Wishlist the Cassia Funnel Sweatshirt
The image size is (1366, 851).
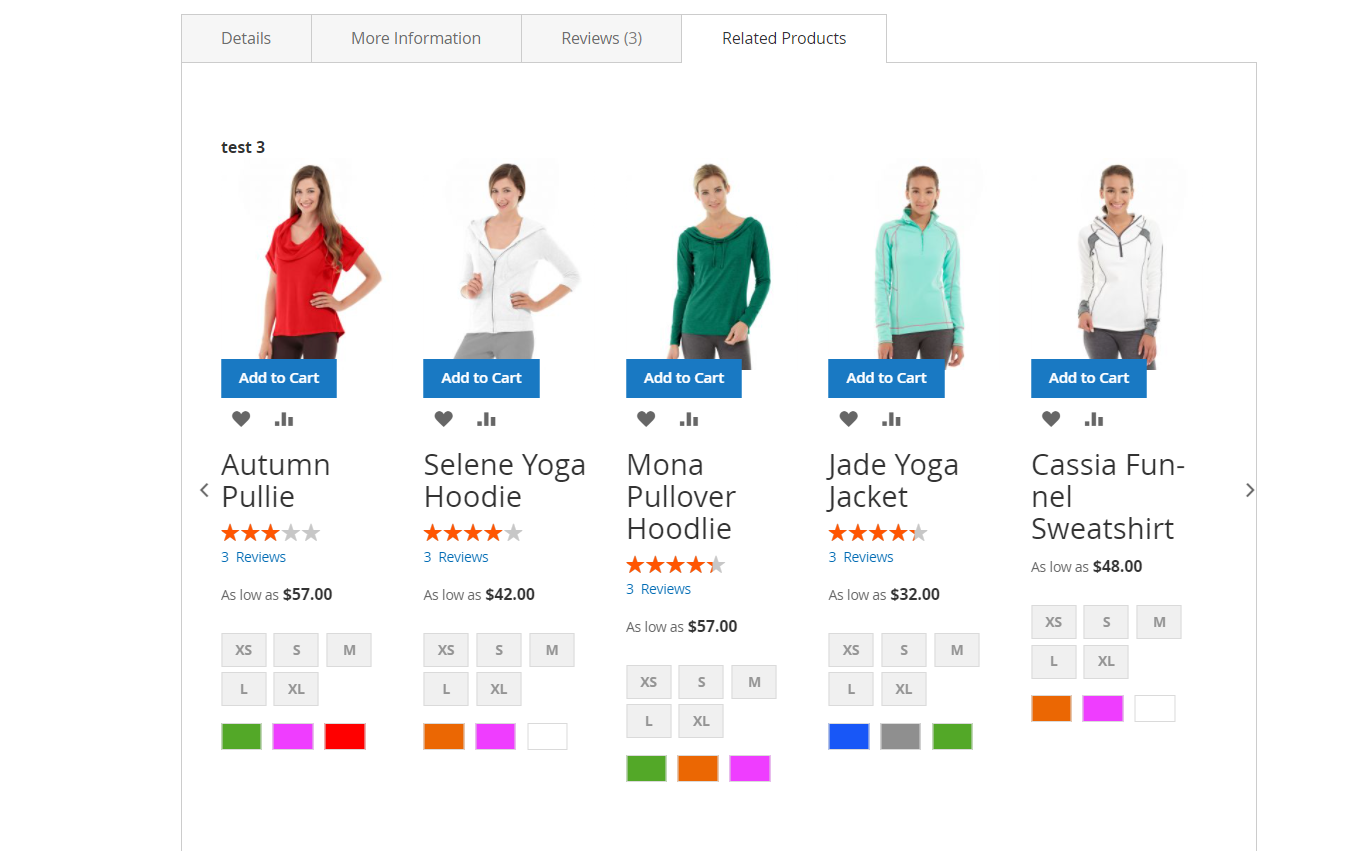click(x=1051, y=419)
